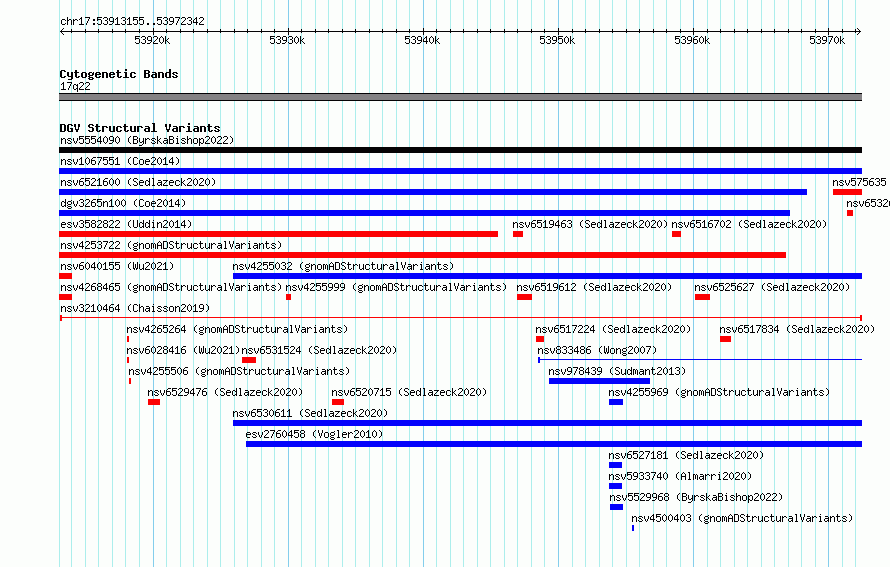This screenshot has height=567, width=890.
Task: Click the esv3582822 (Uddin2014) red bar
Action: [278, 234]
